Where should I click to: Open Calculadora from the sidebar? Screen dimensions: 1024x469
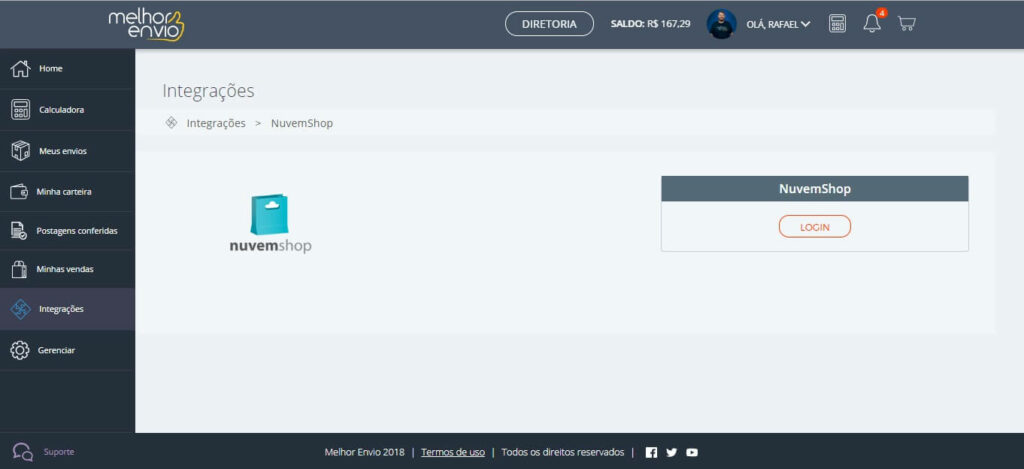[x=61, y=110]
